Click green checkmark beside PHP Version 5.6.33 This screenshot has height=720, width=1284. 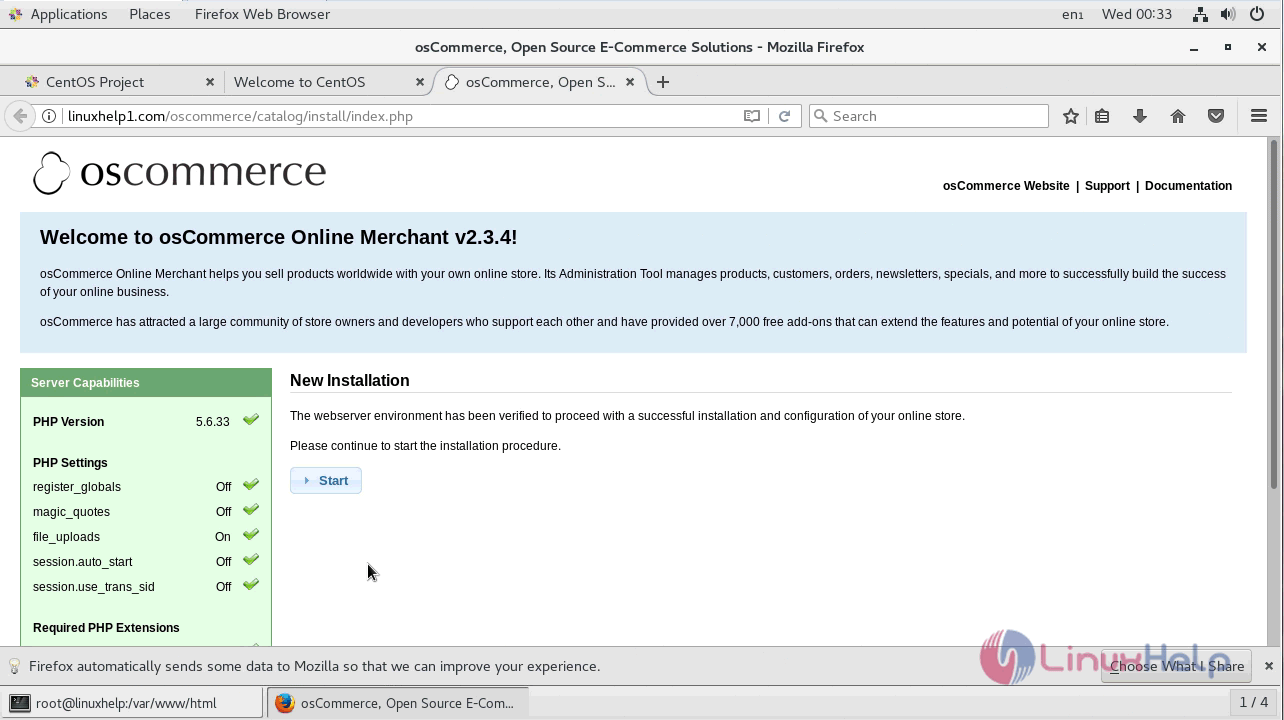251,420
